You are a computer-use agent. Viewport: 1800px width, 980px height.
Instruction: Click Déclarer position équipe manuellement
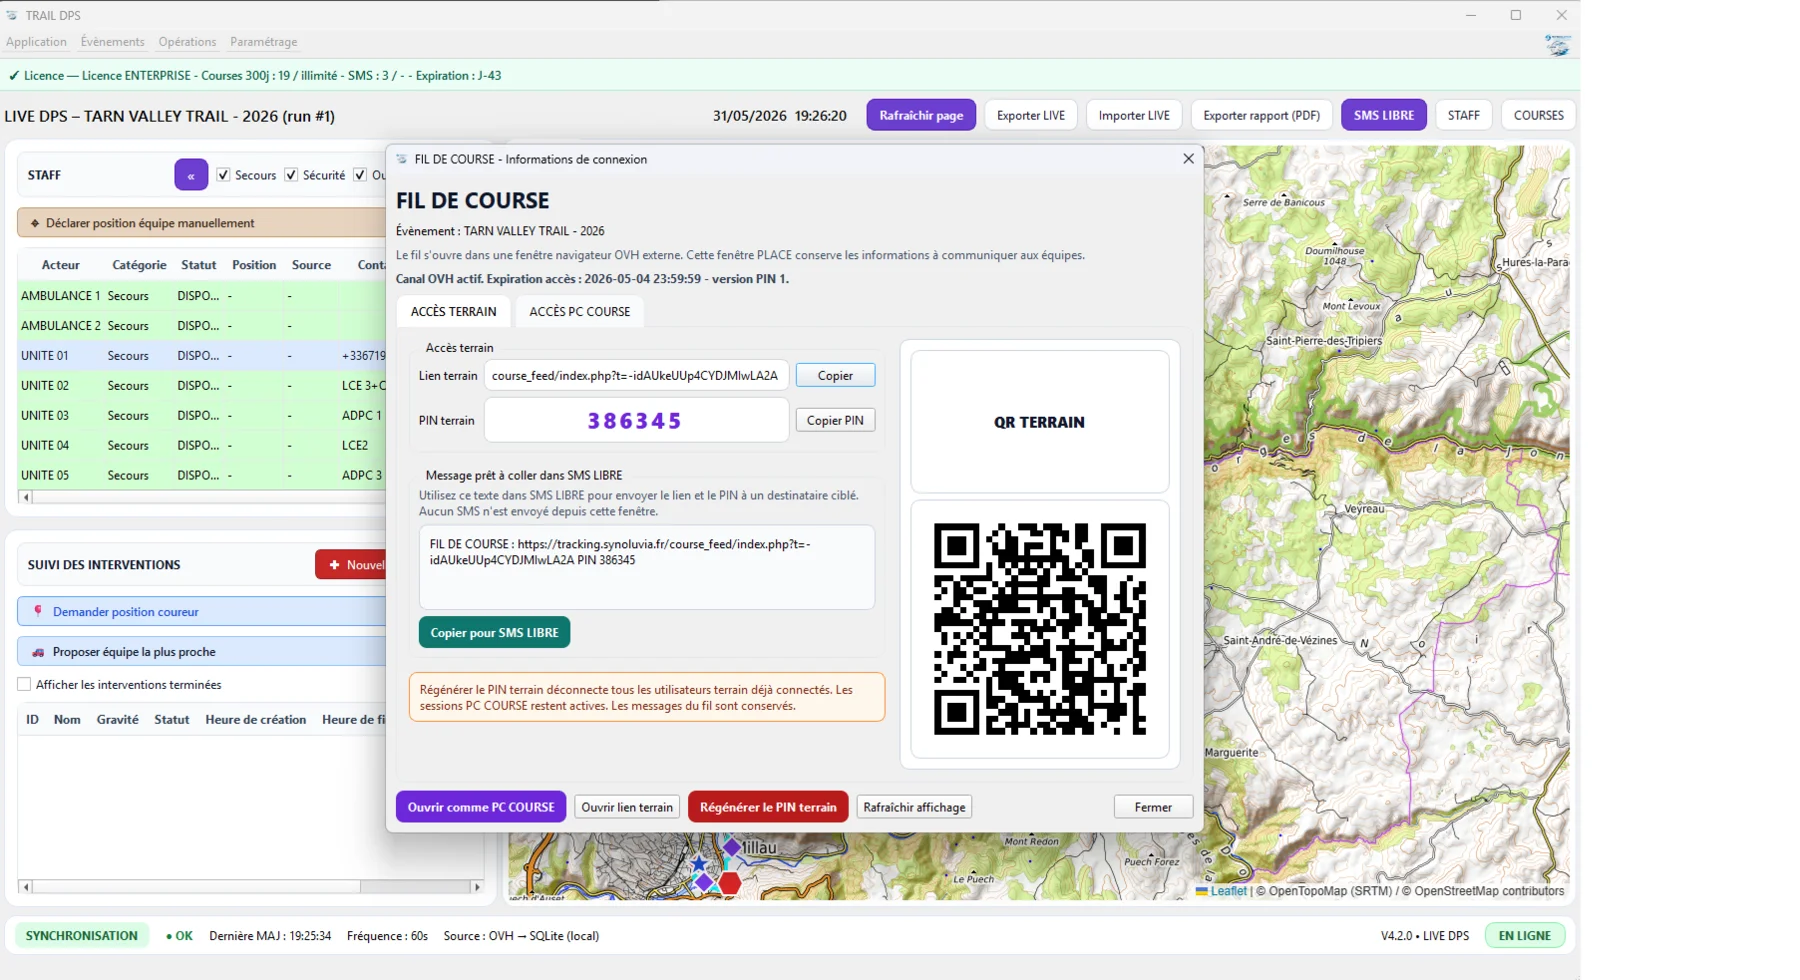(x=202, y=223)
